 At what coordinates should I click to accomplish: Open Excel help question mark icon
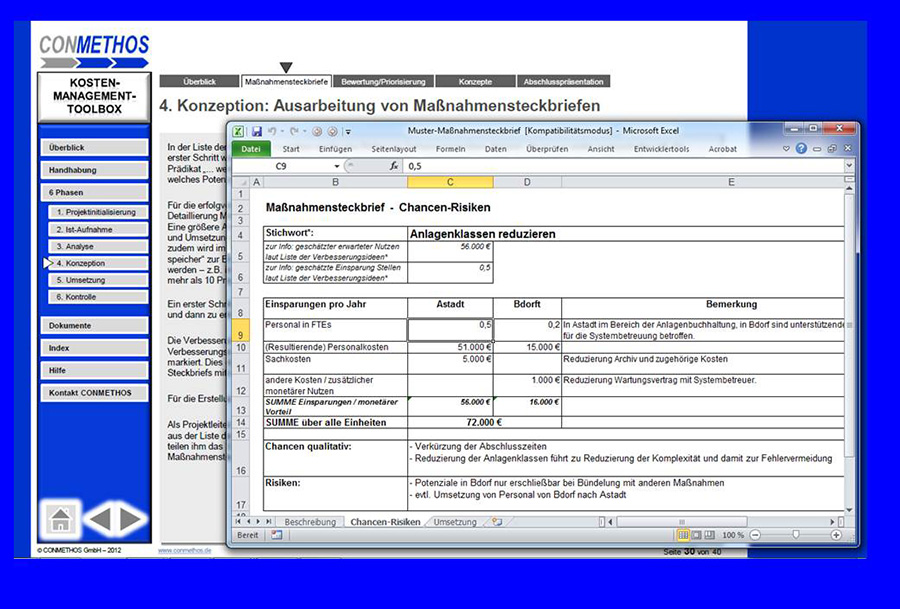point(802,148)
